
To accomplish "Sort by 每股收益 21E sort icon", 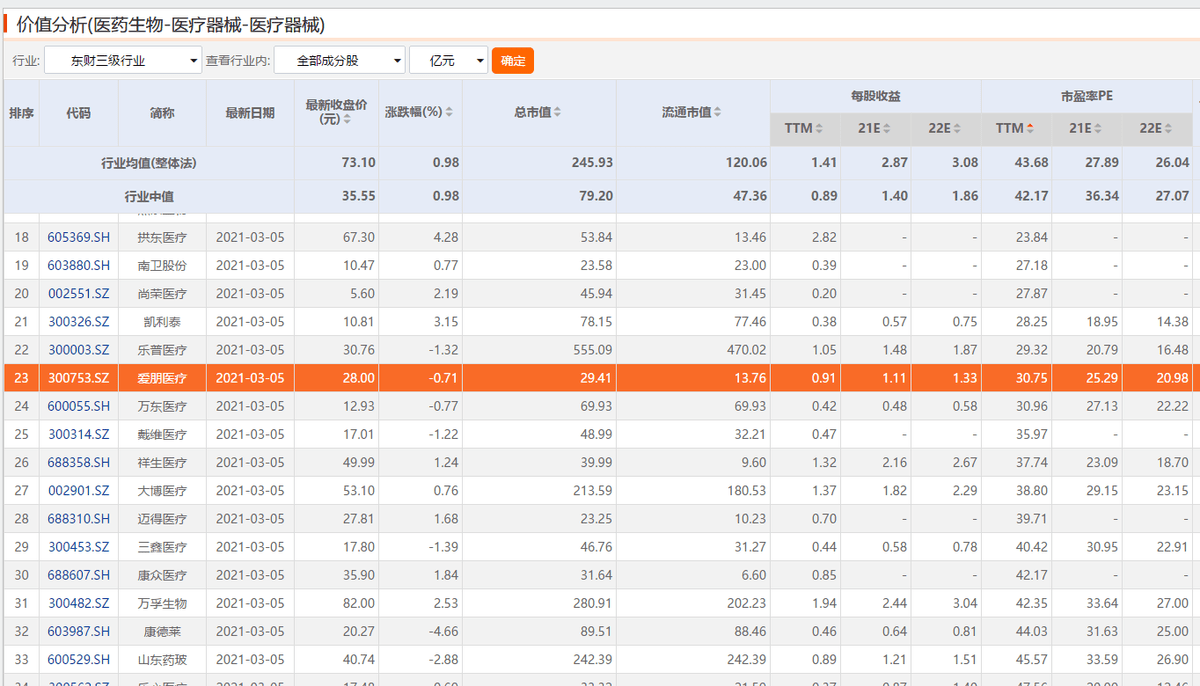I will [887, 129].
